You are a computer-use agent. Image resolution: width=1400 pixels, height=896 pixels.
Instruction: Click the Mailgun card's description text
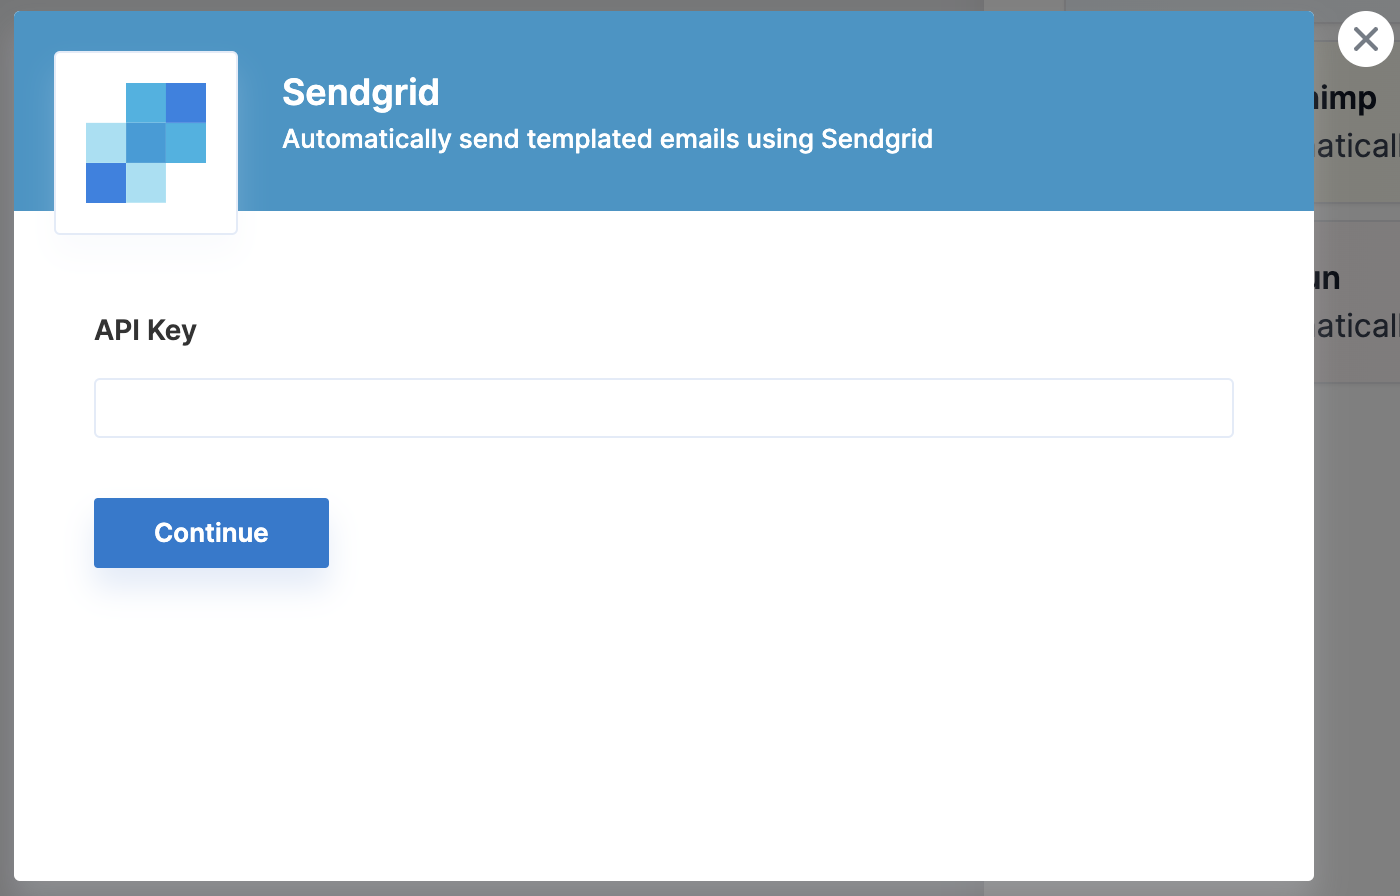pos(1356,327)
